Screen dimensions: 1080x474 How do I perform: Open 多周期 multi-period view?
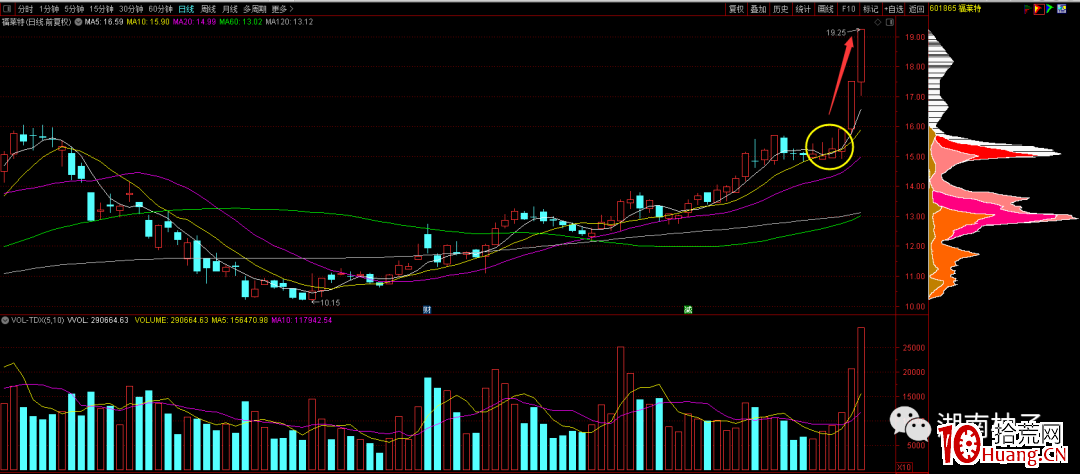click(x=256, y=8)
